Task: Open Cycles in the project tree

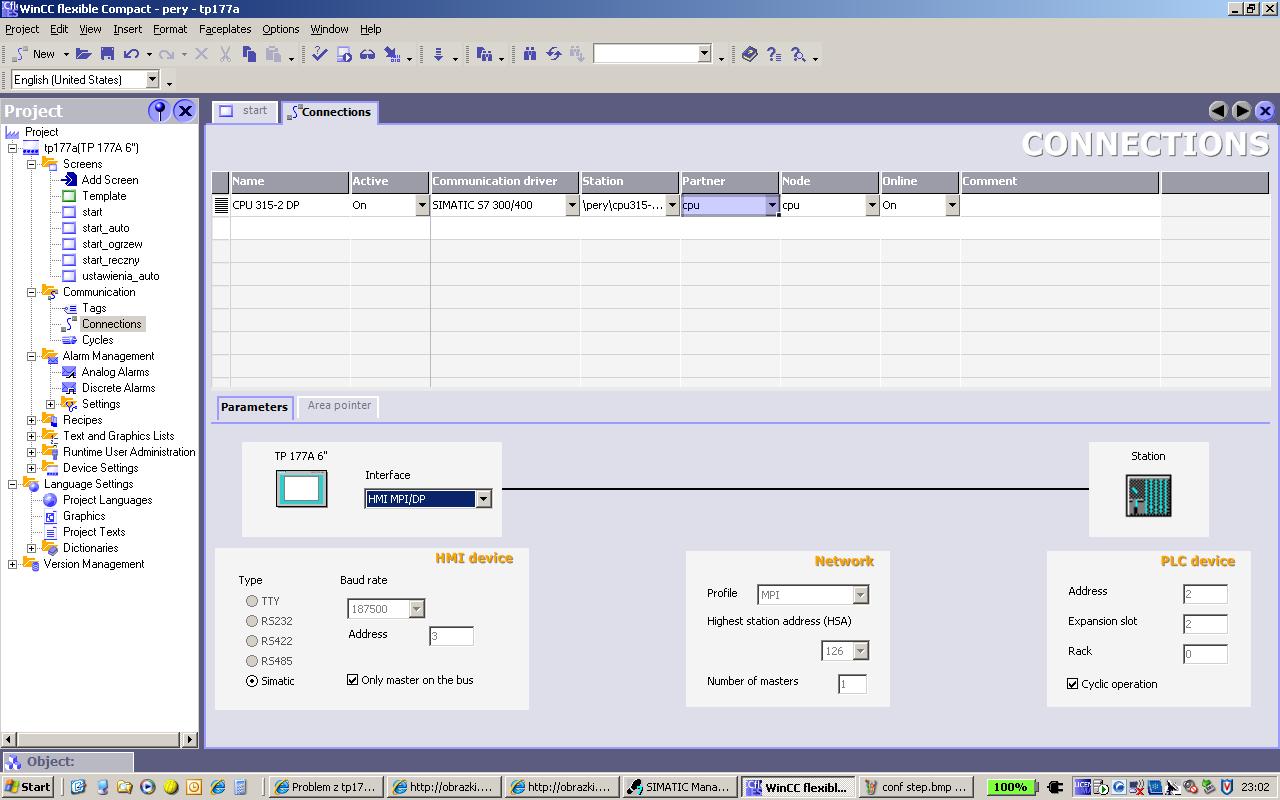Action: pos(97,340)
